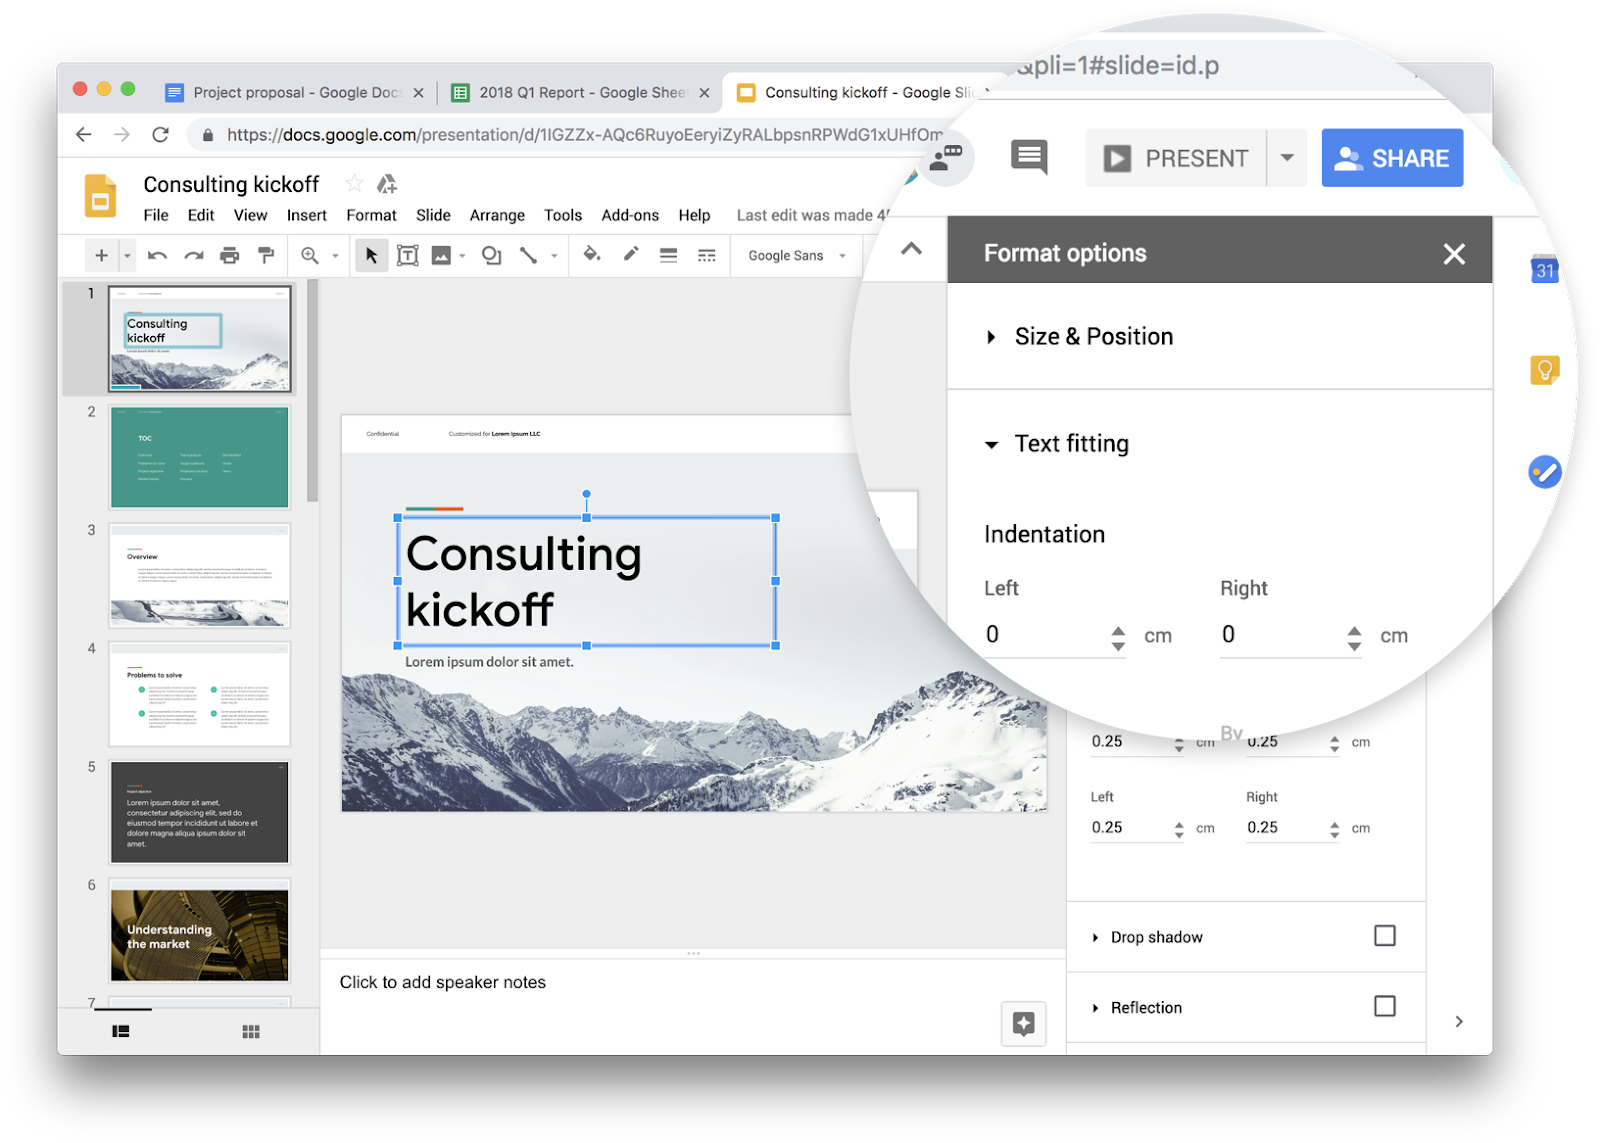The height and width of the screenshot is (1143, 1600).
Task: Collapse the Text fitting section
Action: (x=991, y=444)
